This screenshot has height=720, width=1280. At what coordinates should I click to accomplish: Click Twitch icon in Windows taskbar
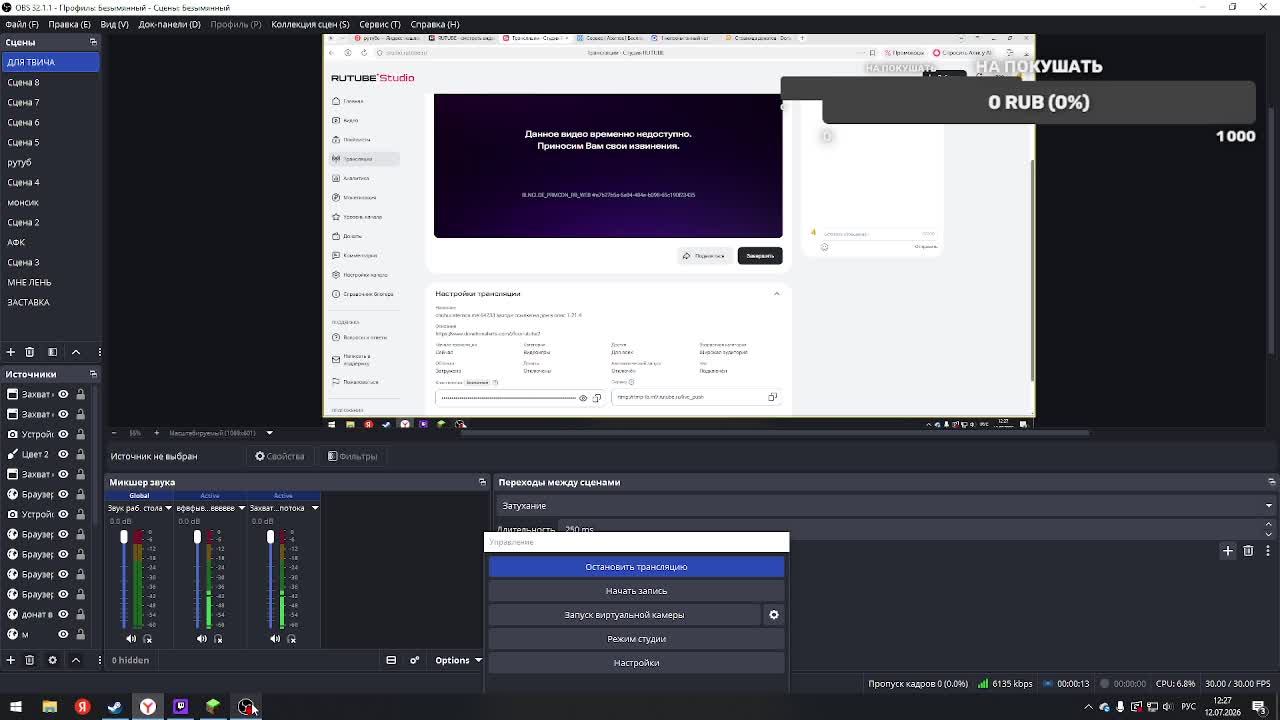tap(180, 707)
